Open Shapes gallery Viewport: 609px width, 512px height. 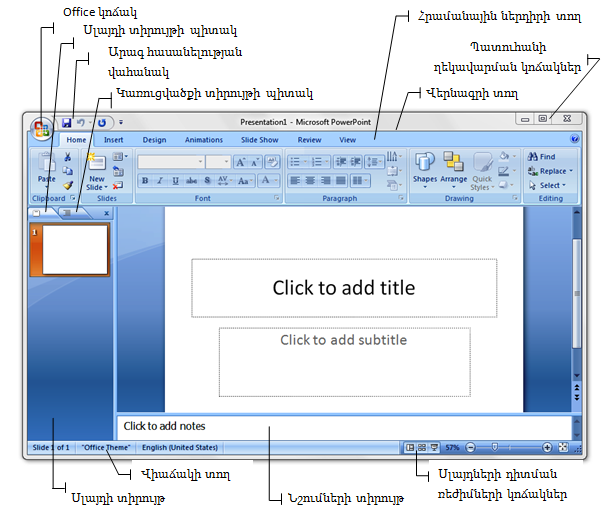[425, 171]
